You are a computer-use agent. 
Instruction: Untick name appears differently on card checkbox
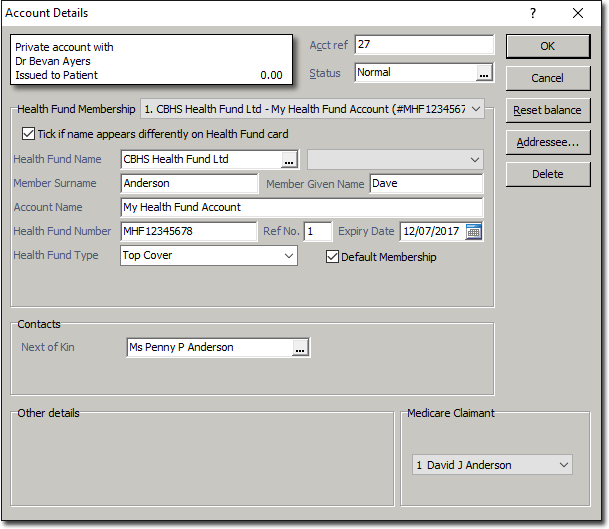point(28,134)
